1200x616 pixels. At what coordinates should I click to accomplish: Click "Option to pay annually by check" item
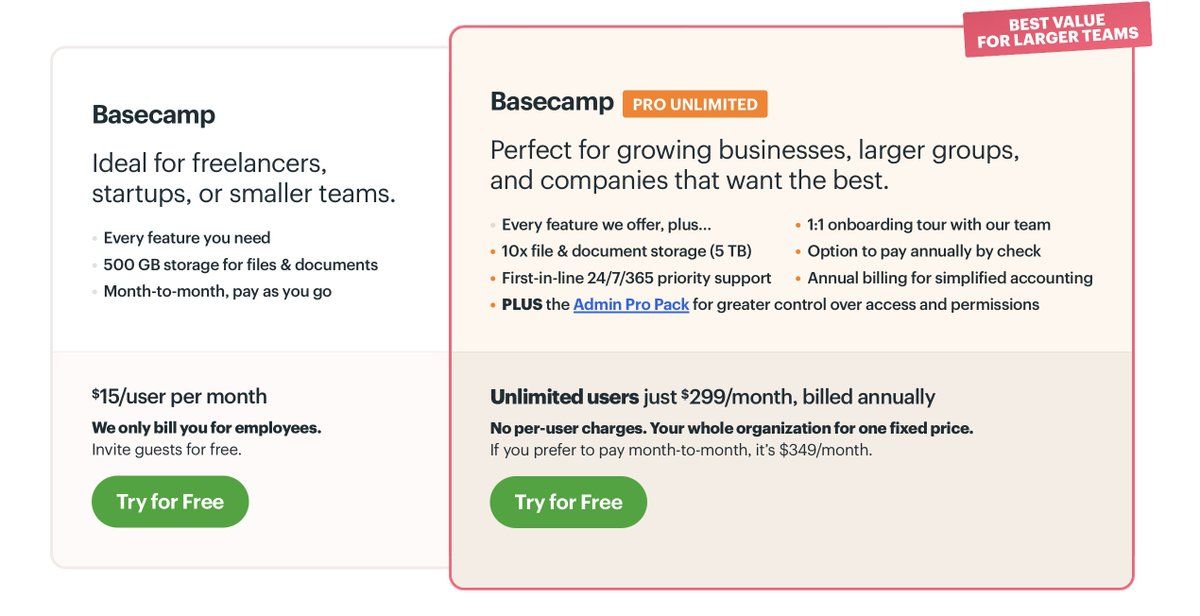point(924,251)
